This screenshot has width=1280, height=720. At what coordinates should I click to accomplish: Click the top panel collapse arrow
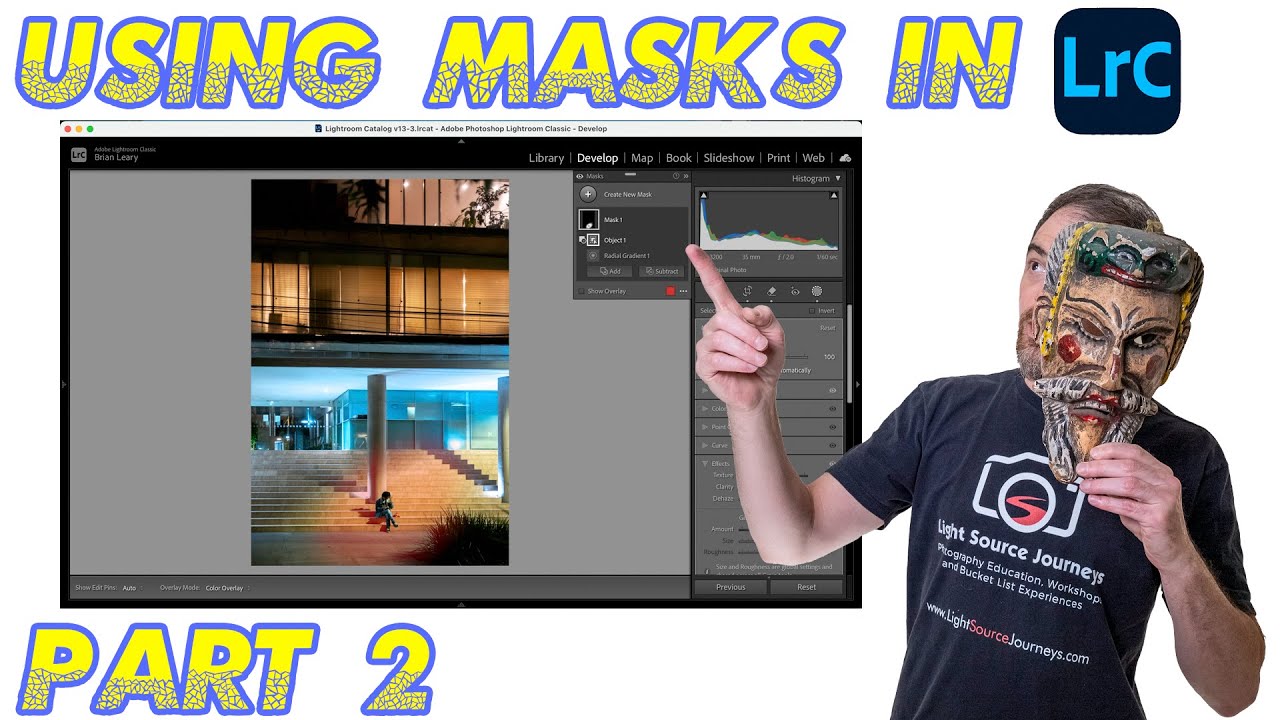(461, 142)
